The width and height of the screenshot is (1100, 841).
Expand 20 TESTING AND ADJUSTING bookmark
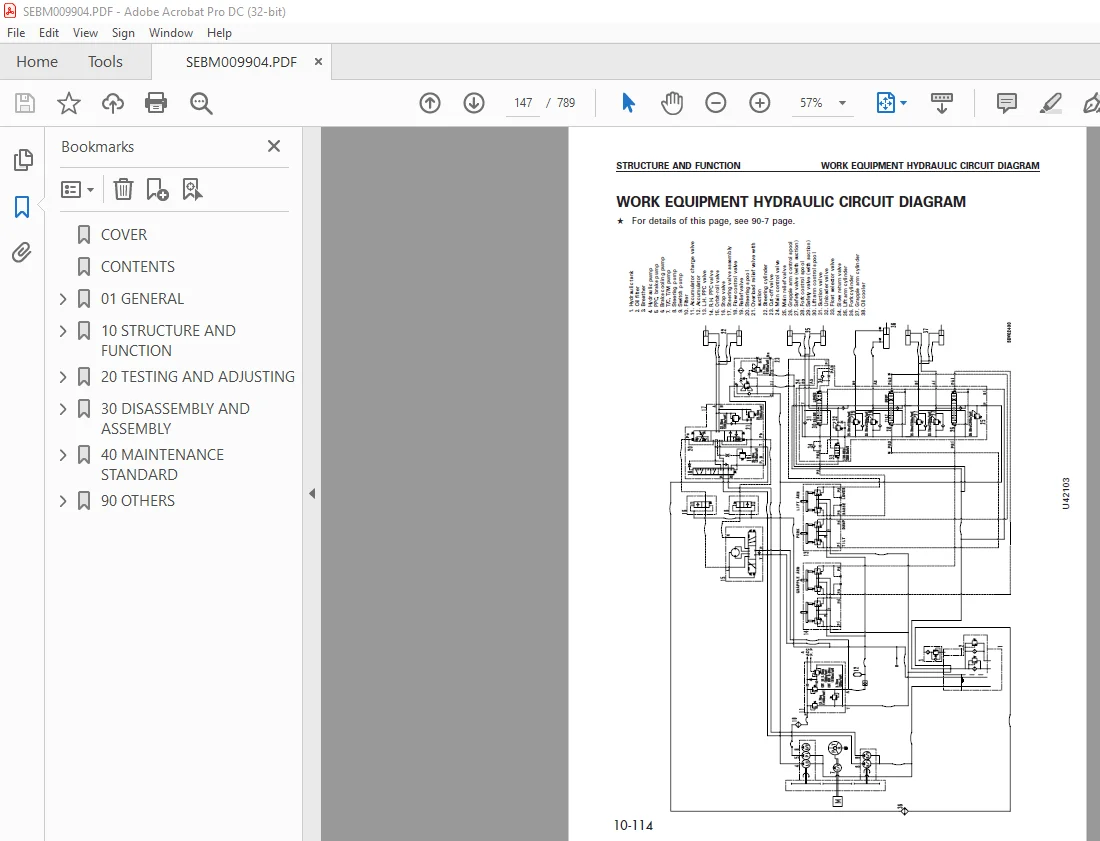(x=63, y=377)
